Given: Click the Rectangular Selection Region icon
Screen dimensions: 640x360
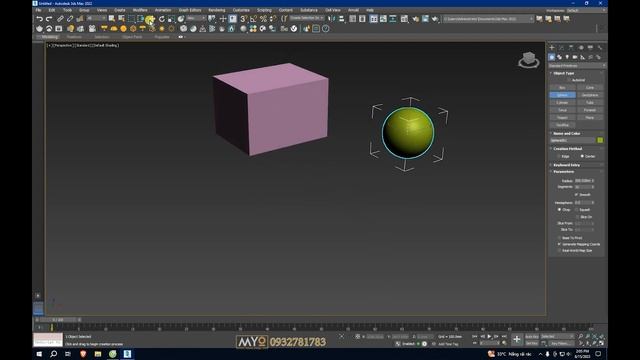Looking at the screenshot, I should coord(131,19).
